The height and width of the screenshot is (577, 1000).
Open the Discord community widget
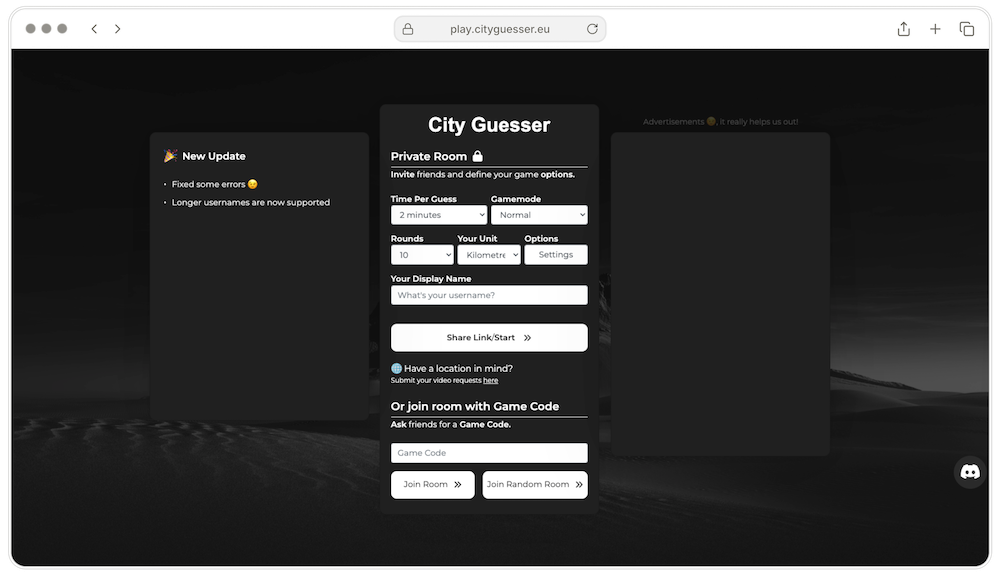(x=969, y=471)
